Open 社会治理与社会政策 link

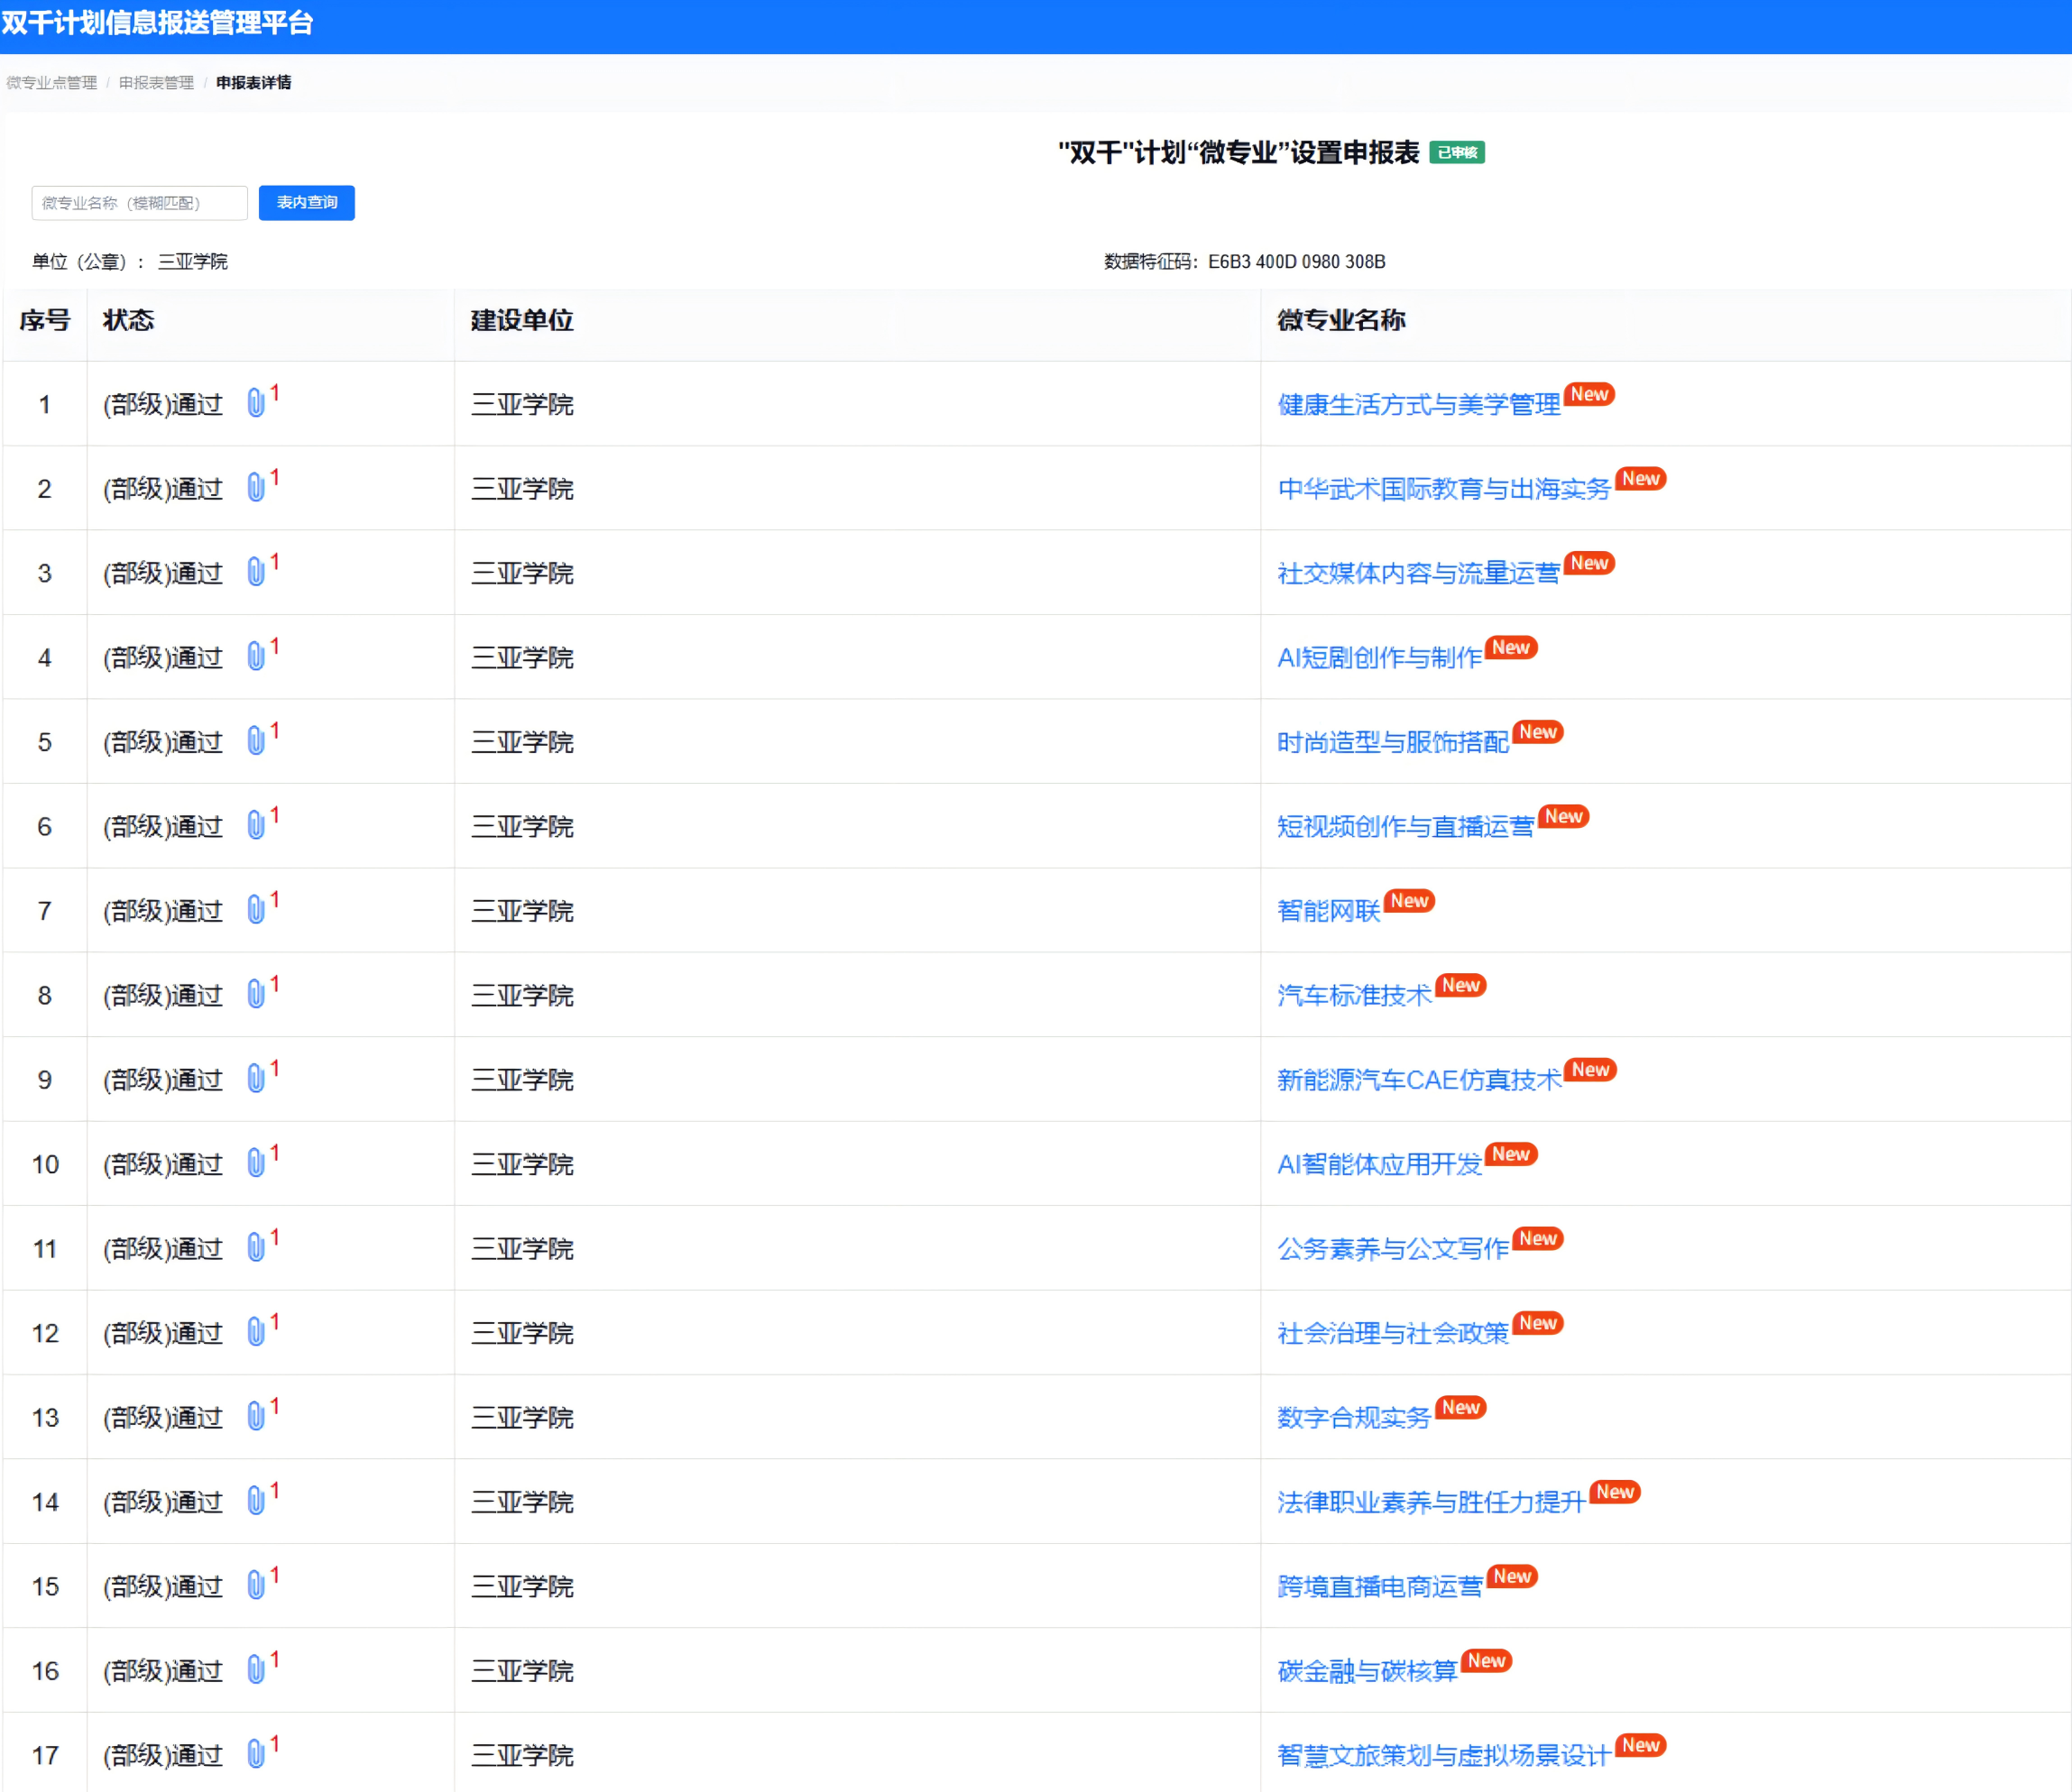click(1393, 1333)
